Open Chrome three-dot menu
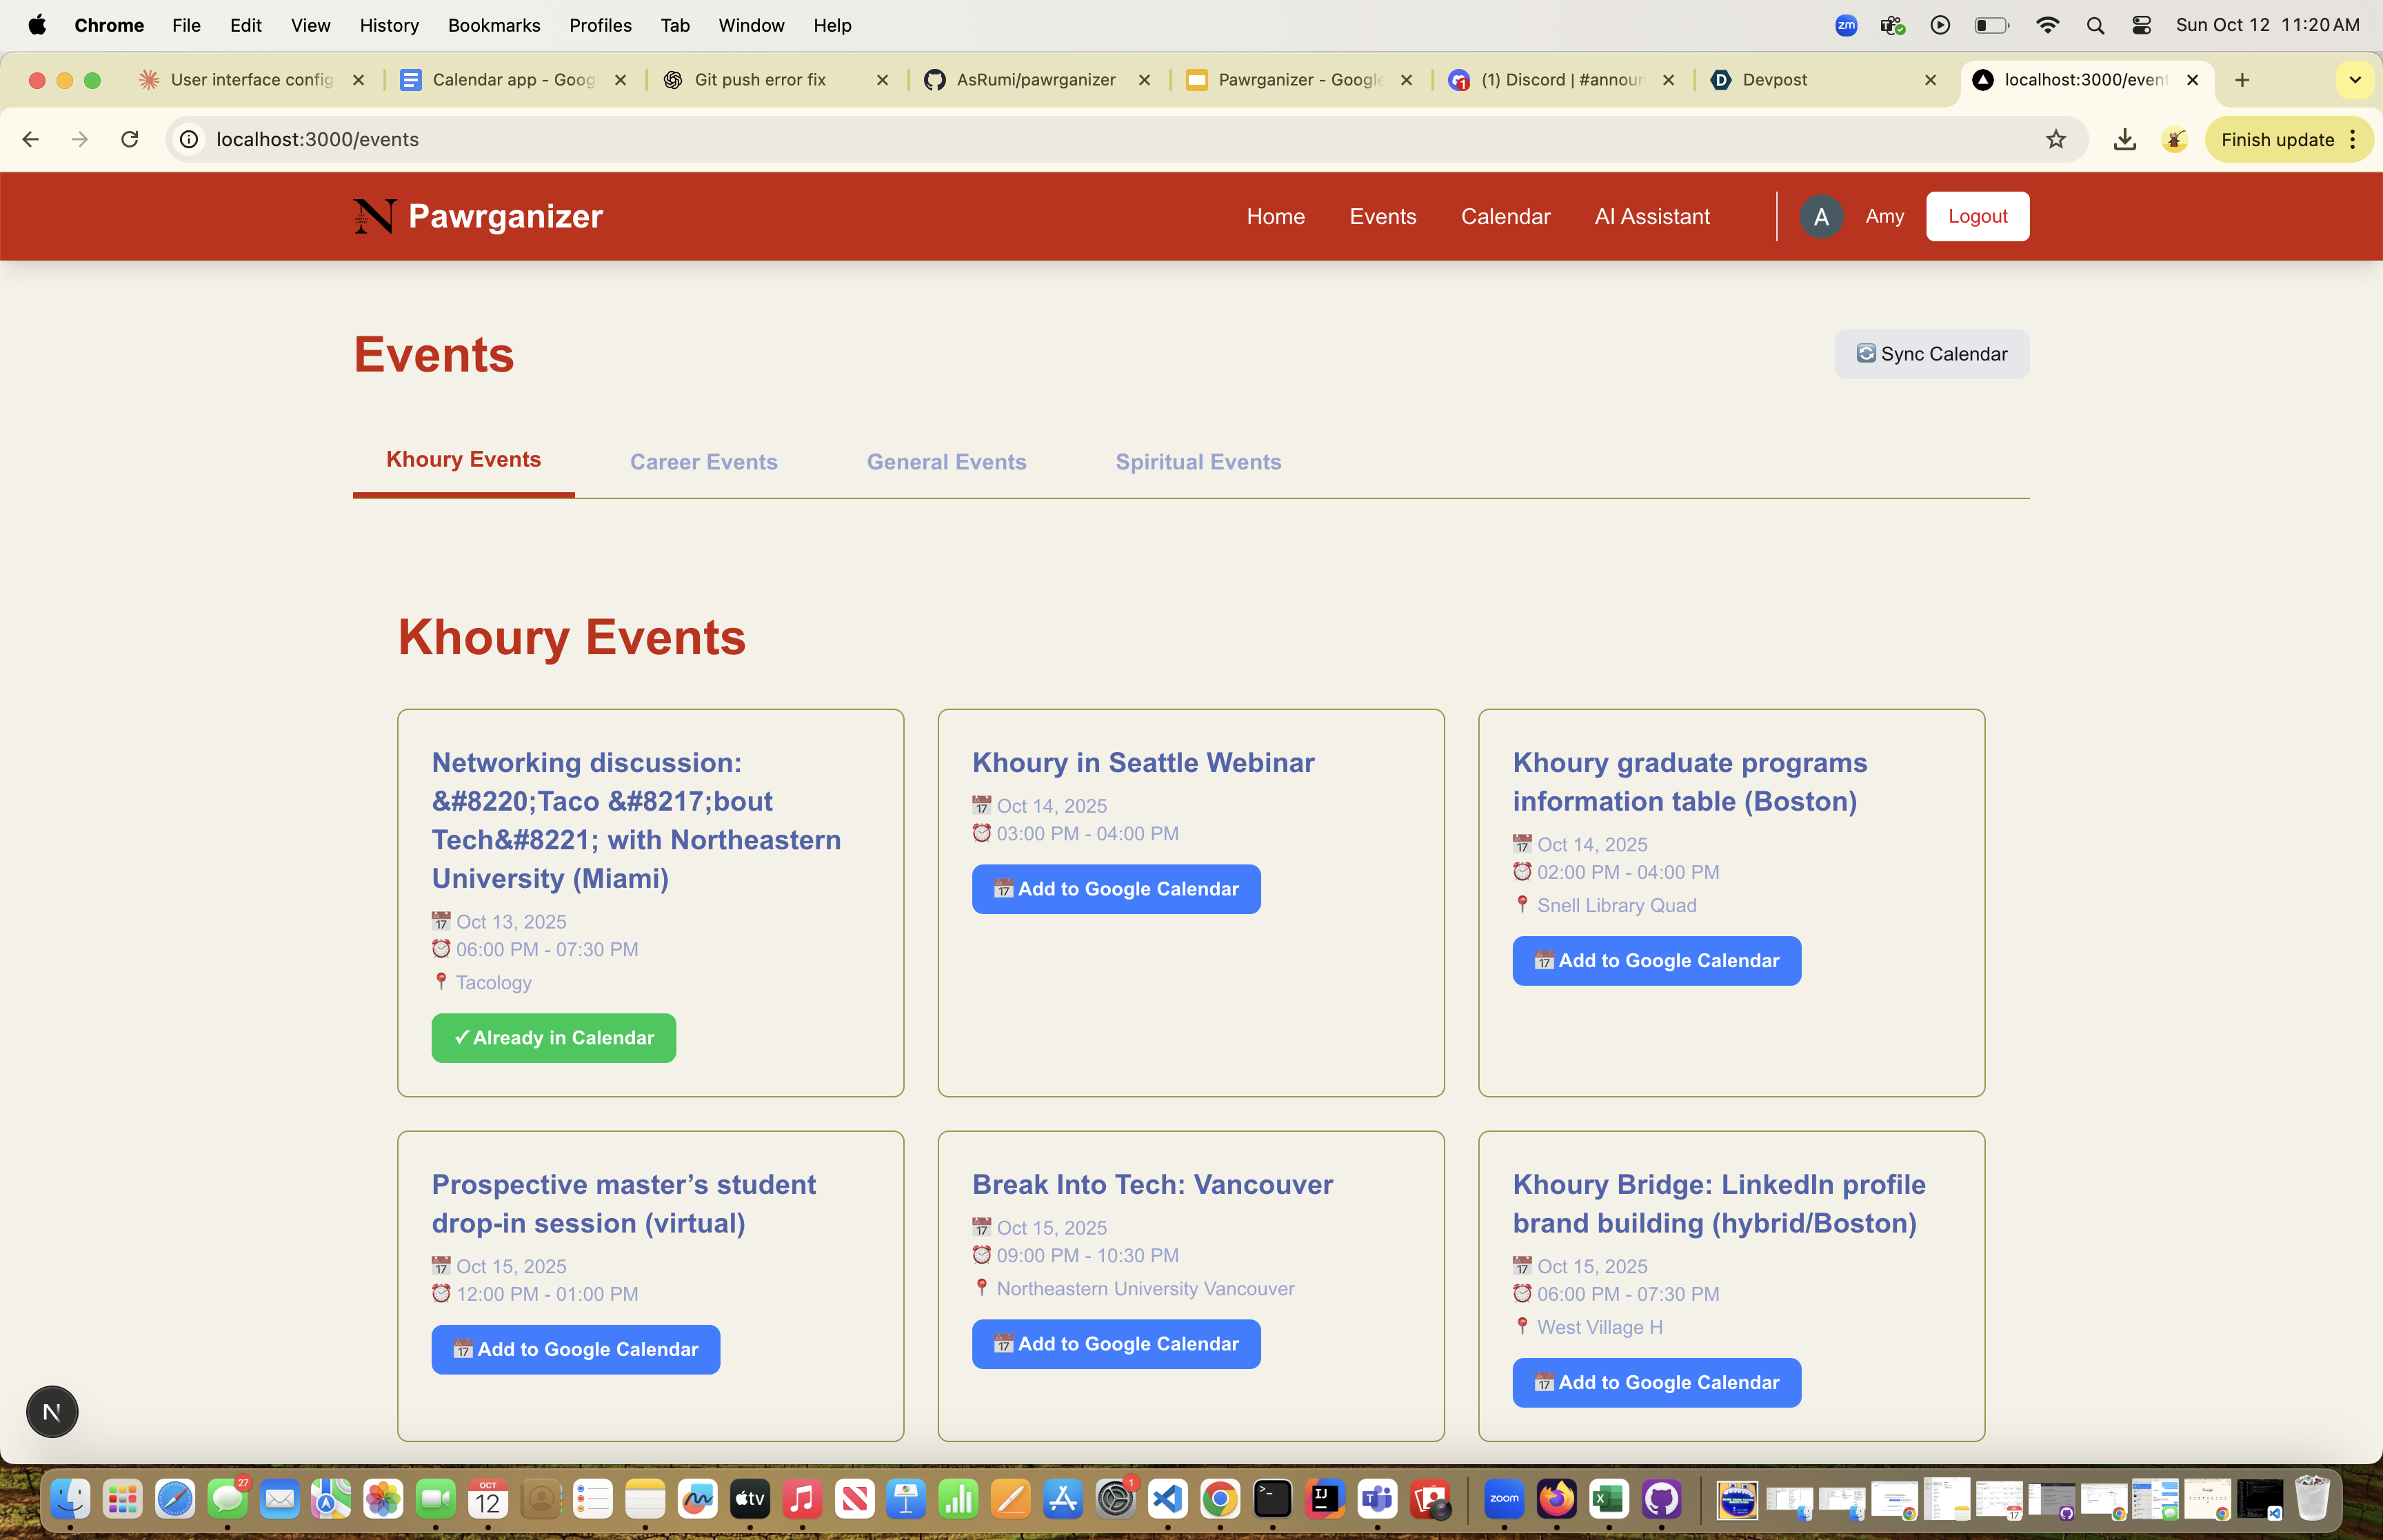Viewport: 2383px width, 1540px height. tap(2353, 139)
